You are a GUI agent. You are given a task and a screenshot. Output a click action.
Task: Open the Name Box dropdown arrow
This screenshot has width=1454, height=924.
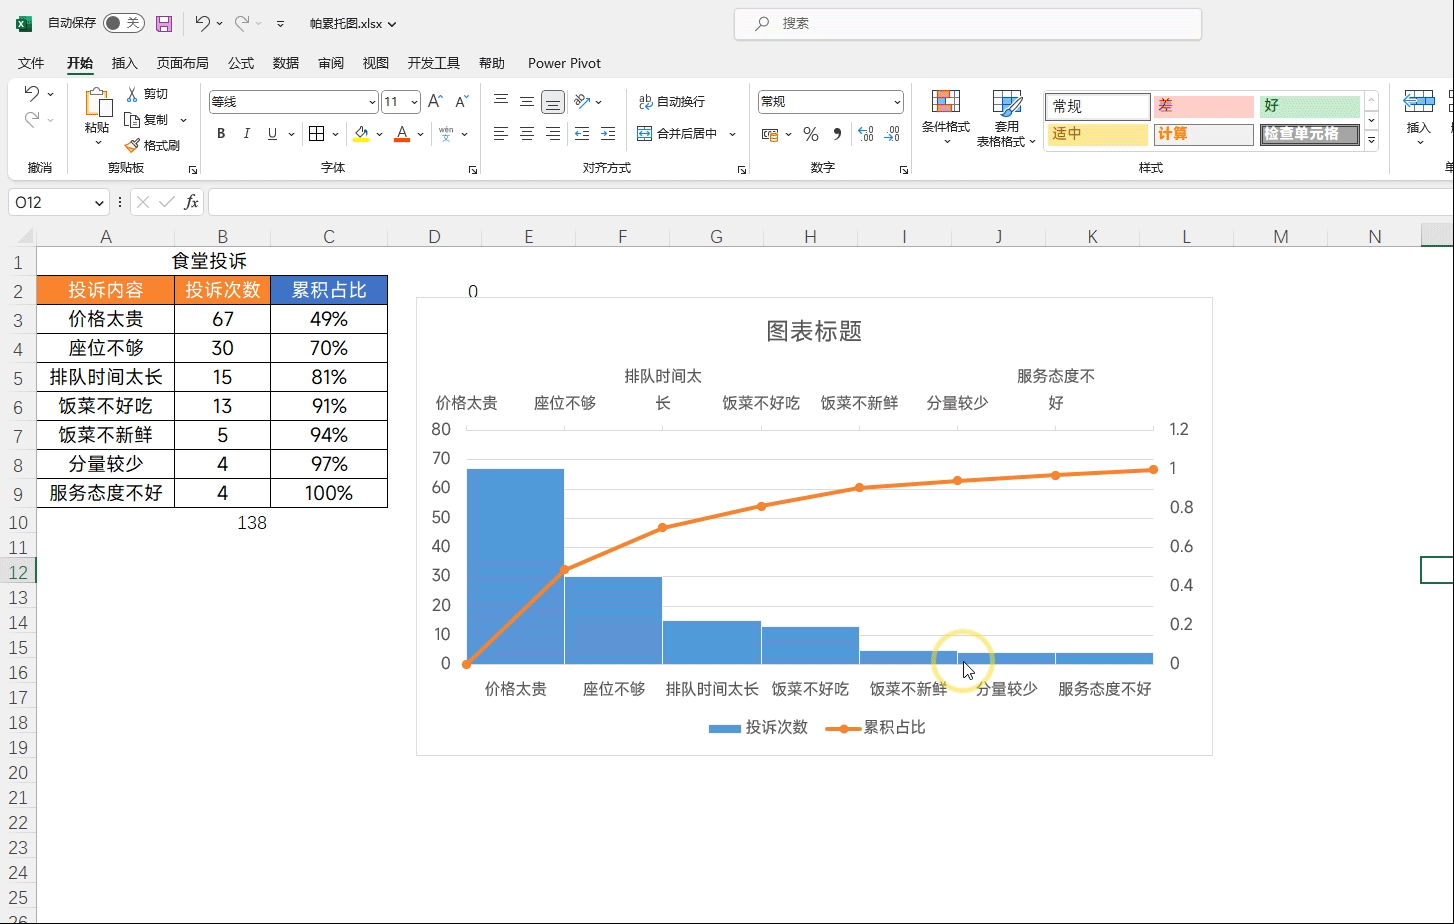click(x=99, y=203)
